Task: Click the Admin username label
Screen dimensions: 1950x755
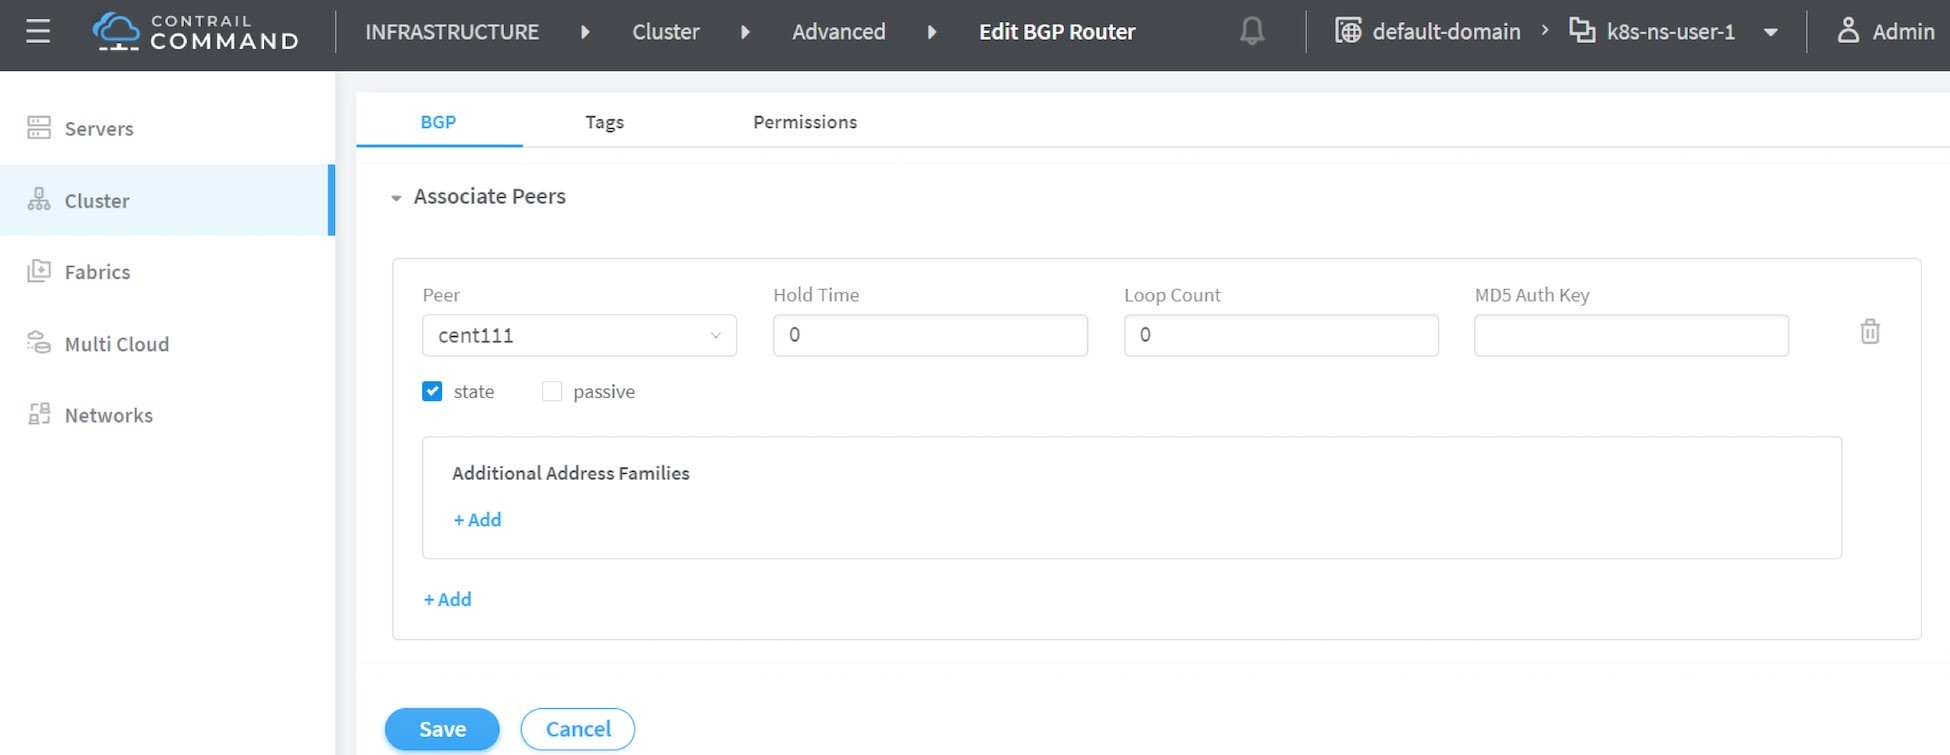Action: 1903,32
